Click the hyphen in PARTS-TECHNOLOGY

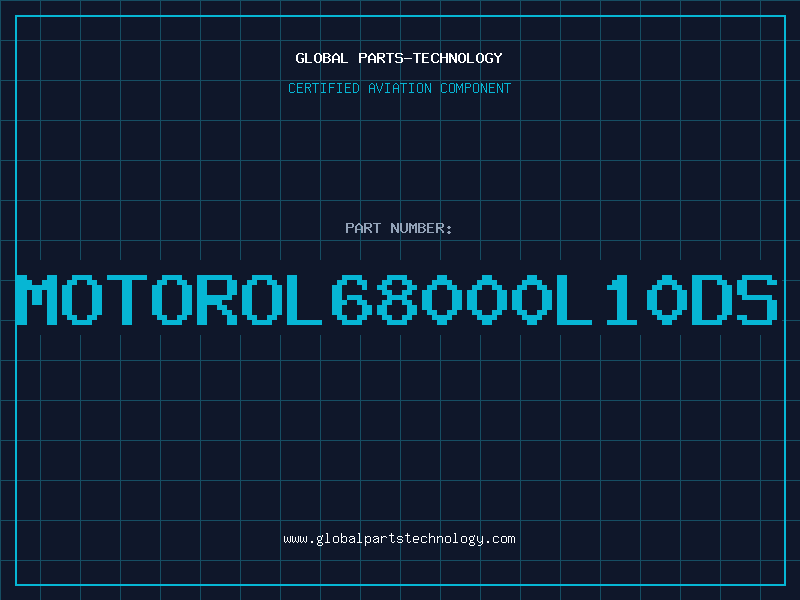point(407,59)
